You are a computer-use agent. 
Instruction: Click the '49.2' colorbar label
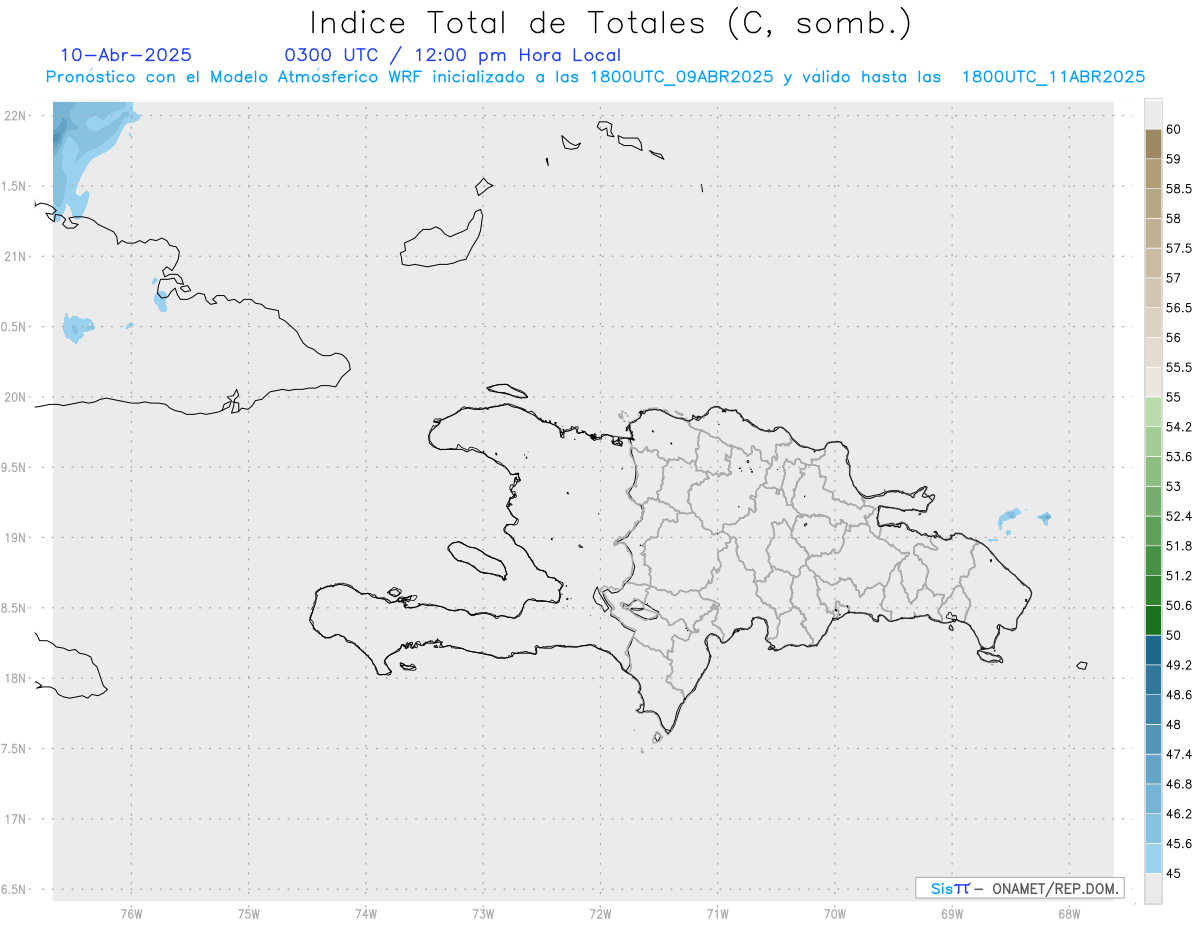1178,665
